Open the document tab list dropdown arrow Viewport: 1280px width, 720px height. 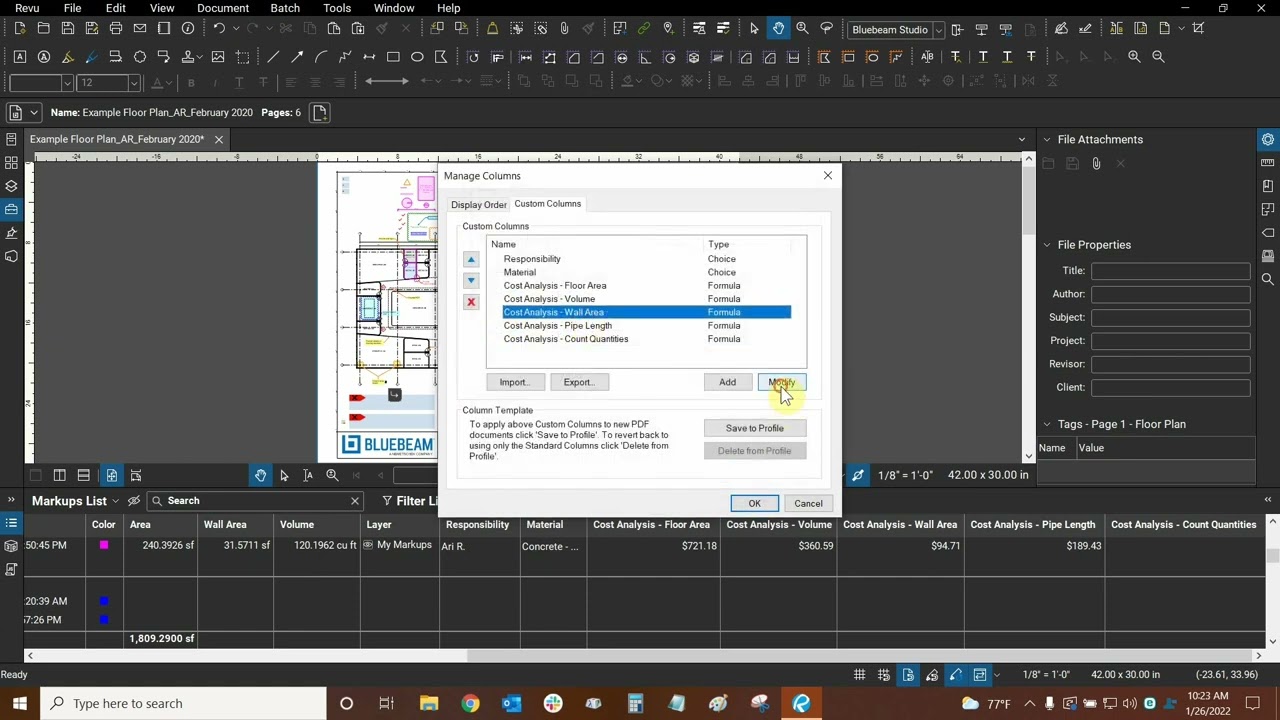1021,140
